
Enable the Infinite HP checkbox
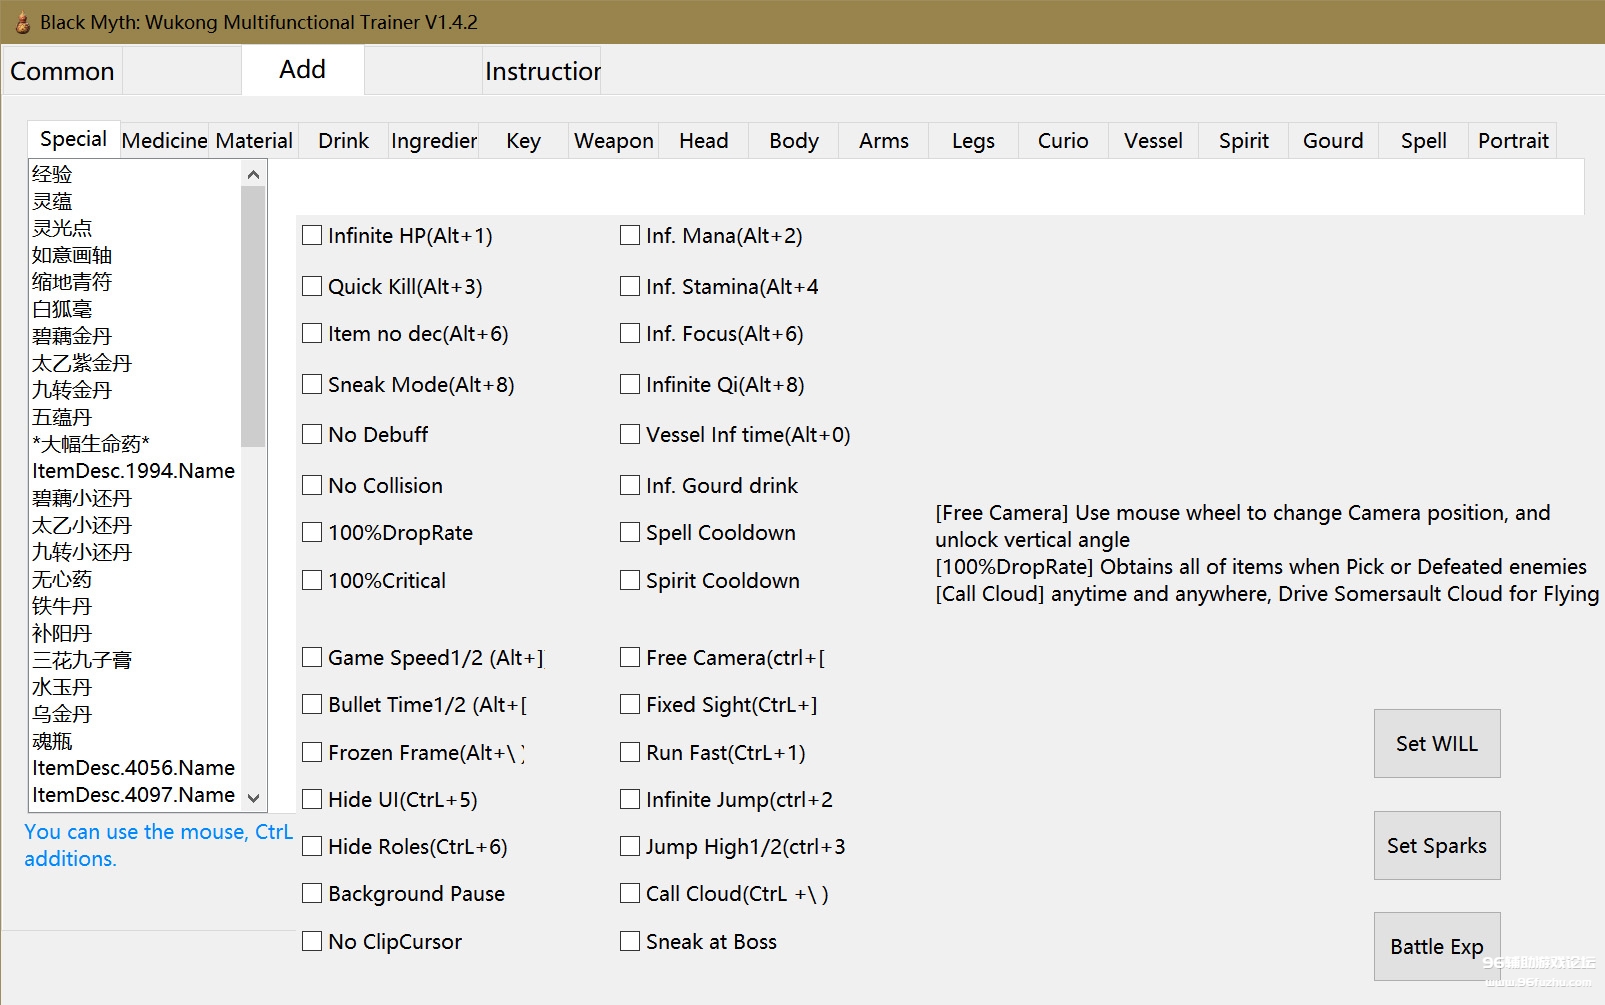(312, 235)
